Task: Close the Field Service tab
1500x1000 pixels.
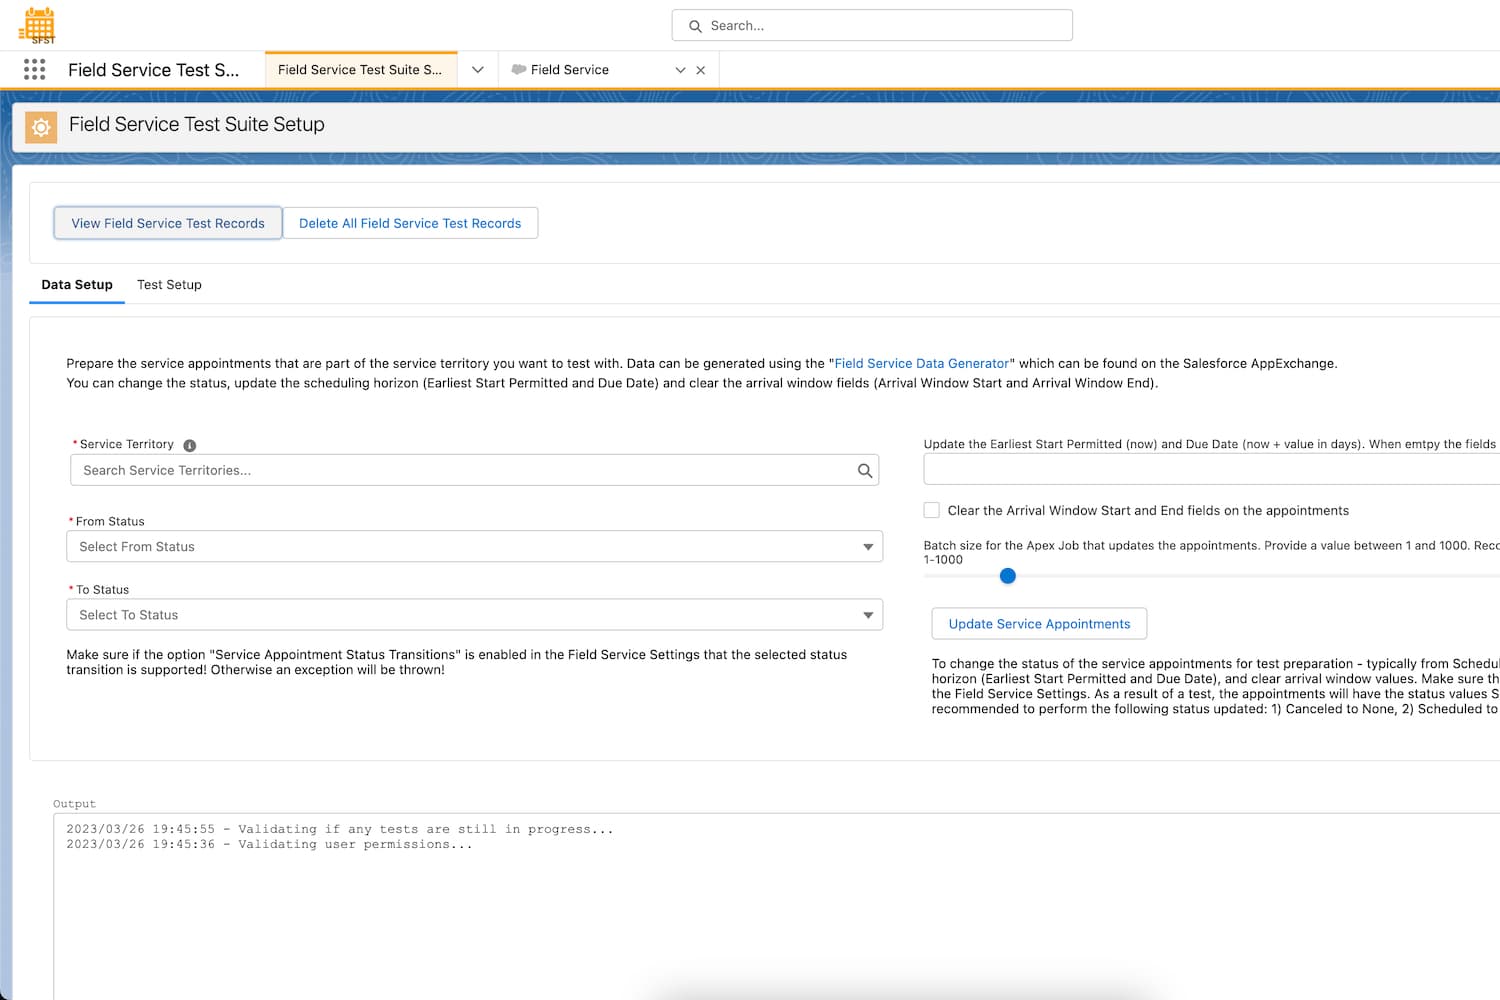Action: pos(701,70)
